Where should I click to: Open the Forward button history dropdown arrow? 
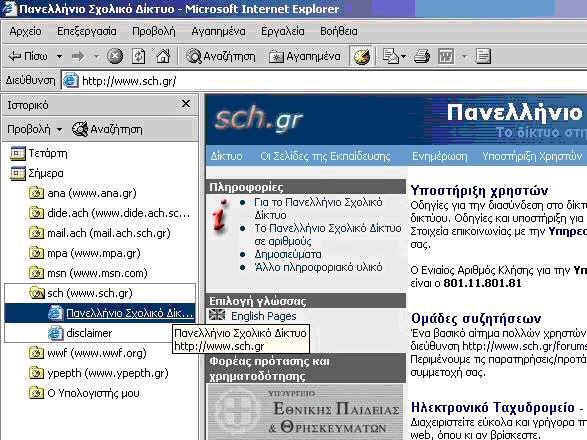(x=96, y=57)
